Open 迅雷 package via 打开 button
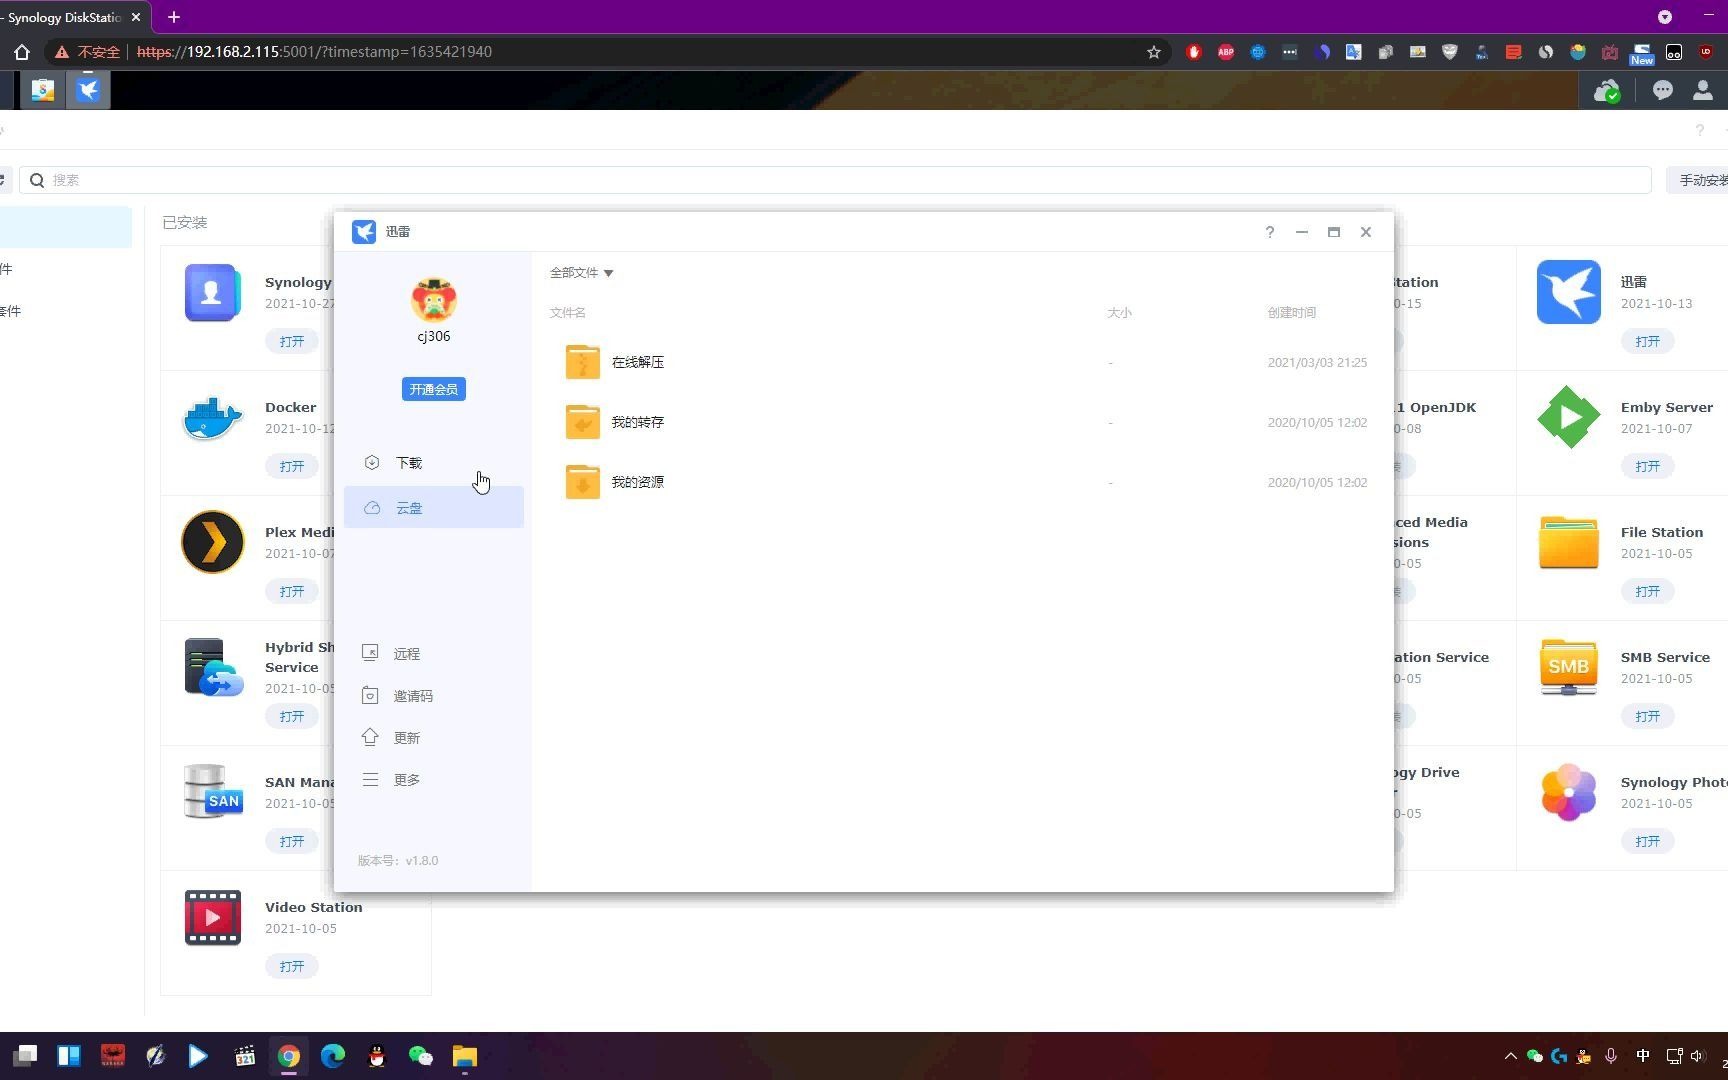Image resolution: width=1728 pixels, height=1080 pixels. (1647, 341)
